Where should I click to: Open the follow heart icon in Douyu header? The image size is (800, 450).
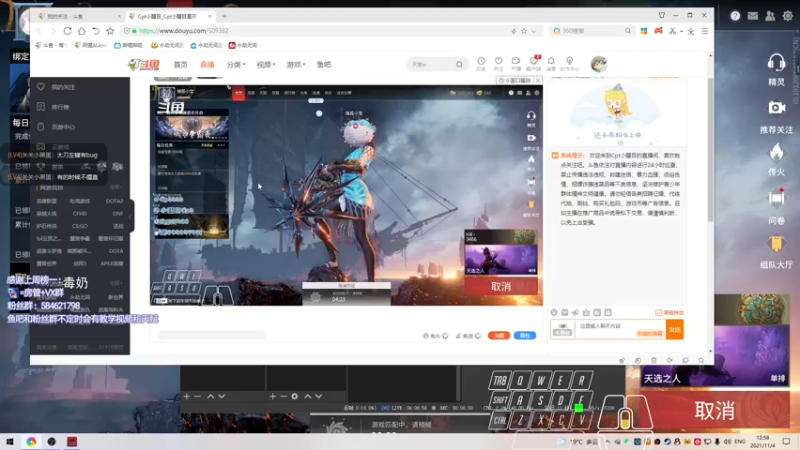tap(498, 64)
